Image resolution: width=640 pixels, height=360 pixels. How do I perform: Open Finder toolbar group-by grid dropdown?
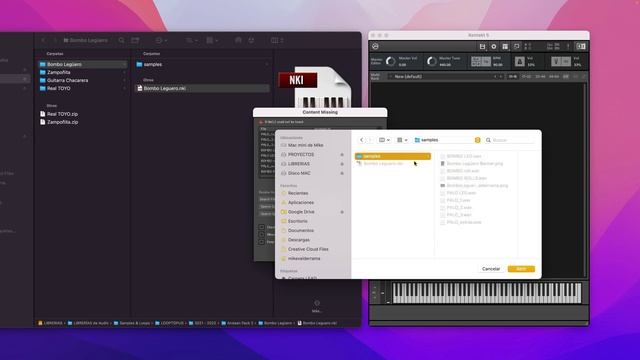(212, 40)
